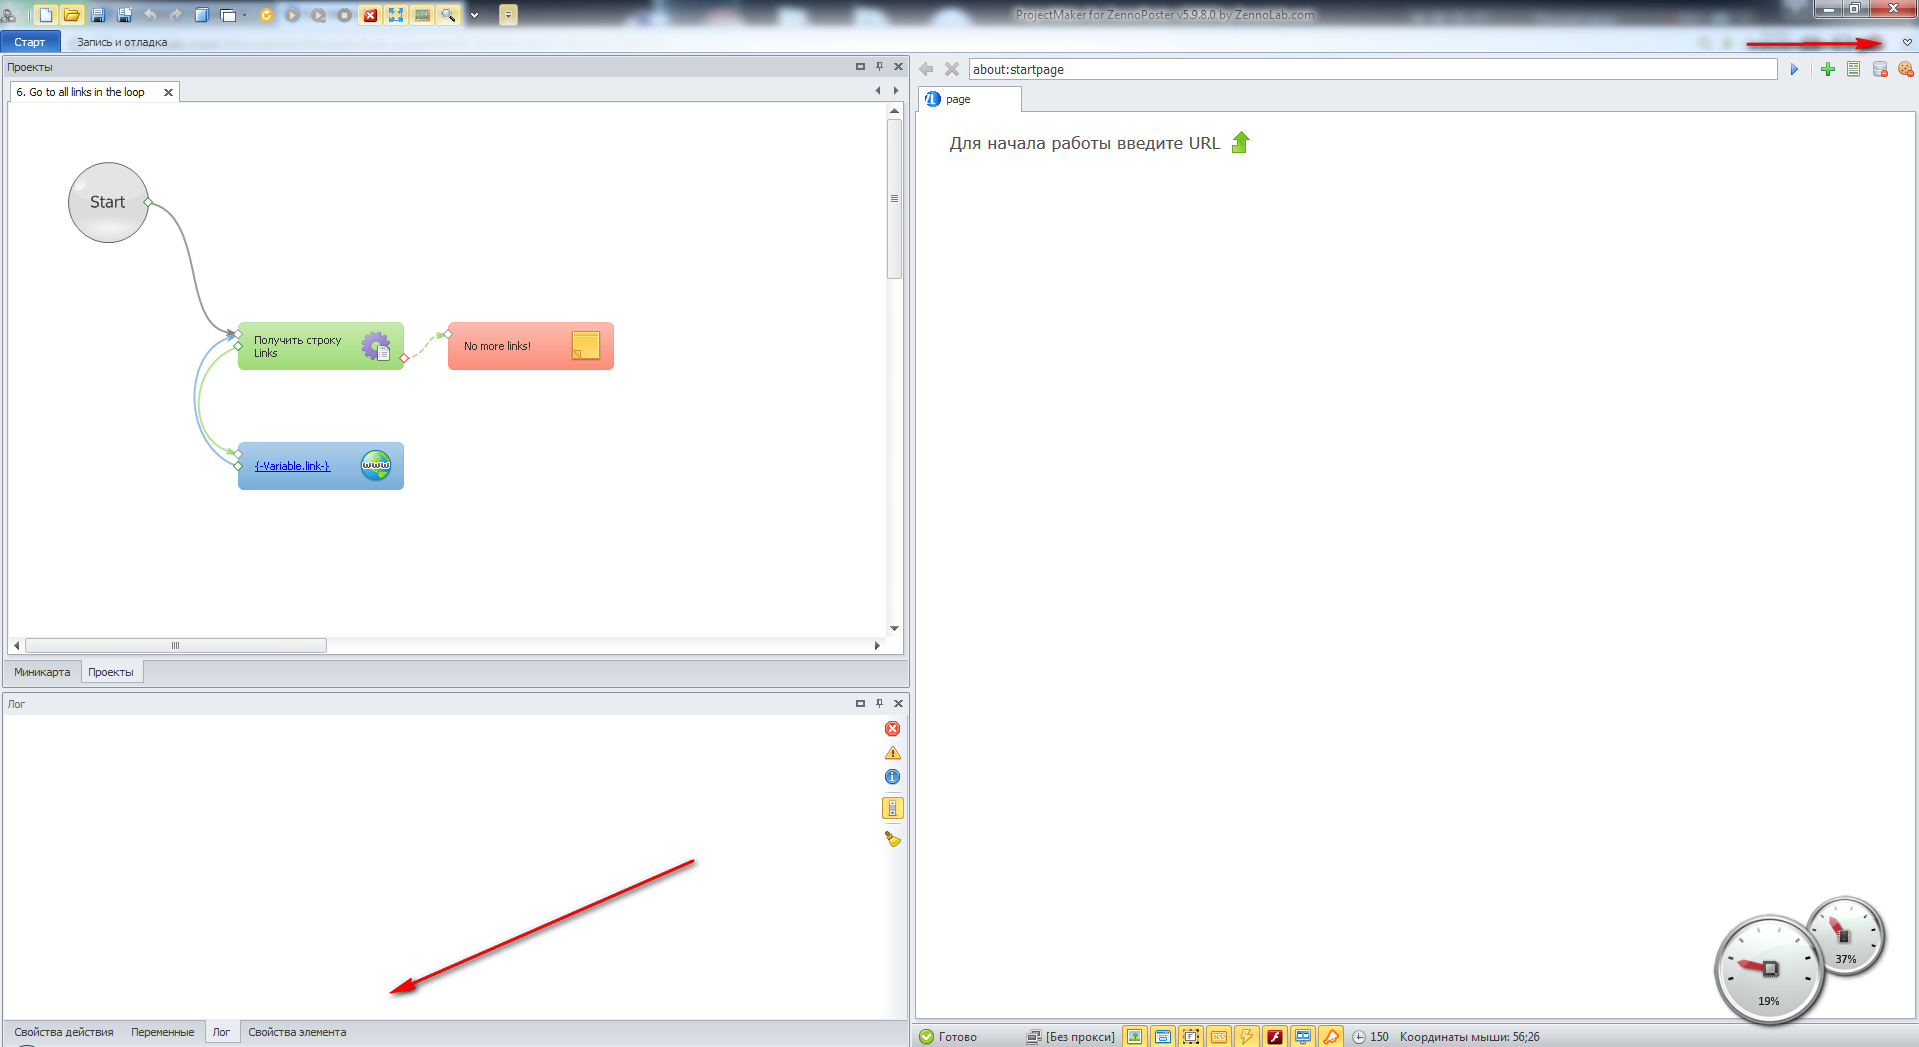Switch to the Миникарта tab

(42, 672)
